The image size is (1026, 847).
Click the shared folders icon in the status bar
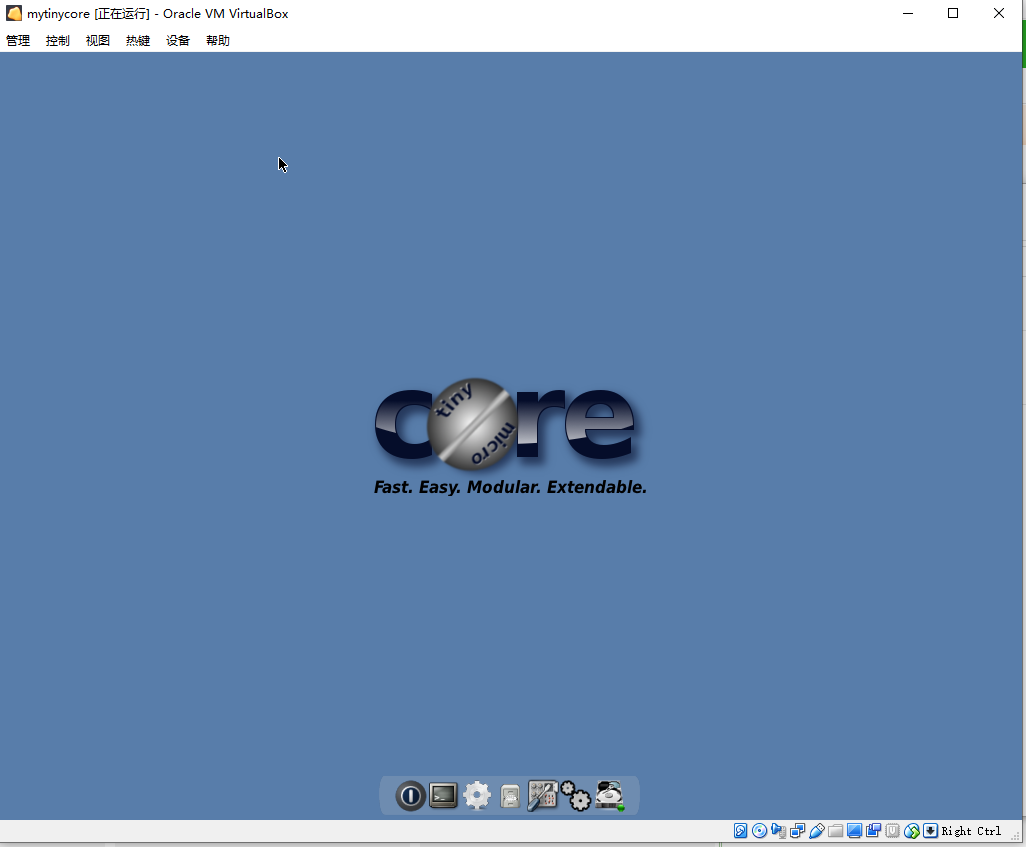coord(835,830)
